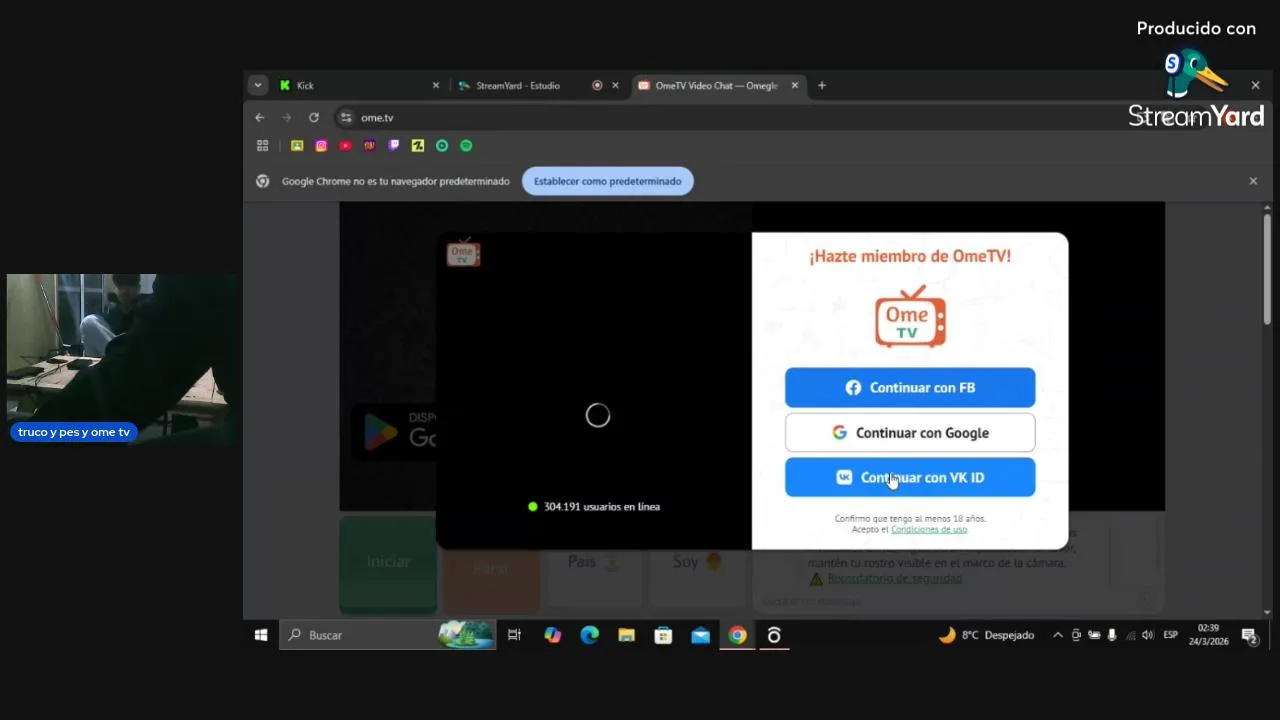Open the YouTube bookmark
Viewport: 1280px width, 720px height.
point(345,145)
